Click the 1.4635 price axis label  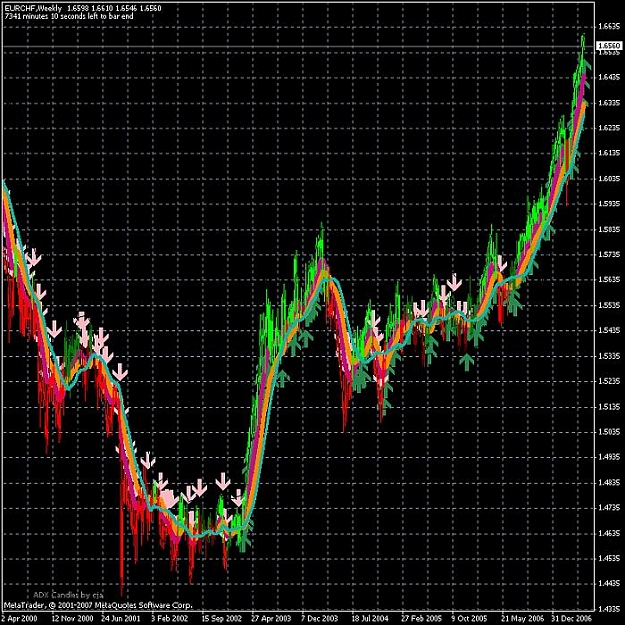[609, 533]
